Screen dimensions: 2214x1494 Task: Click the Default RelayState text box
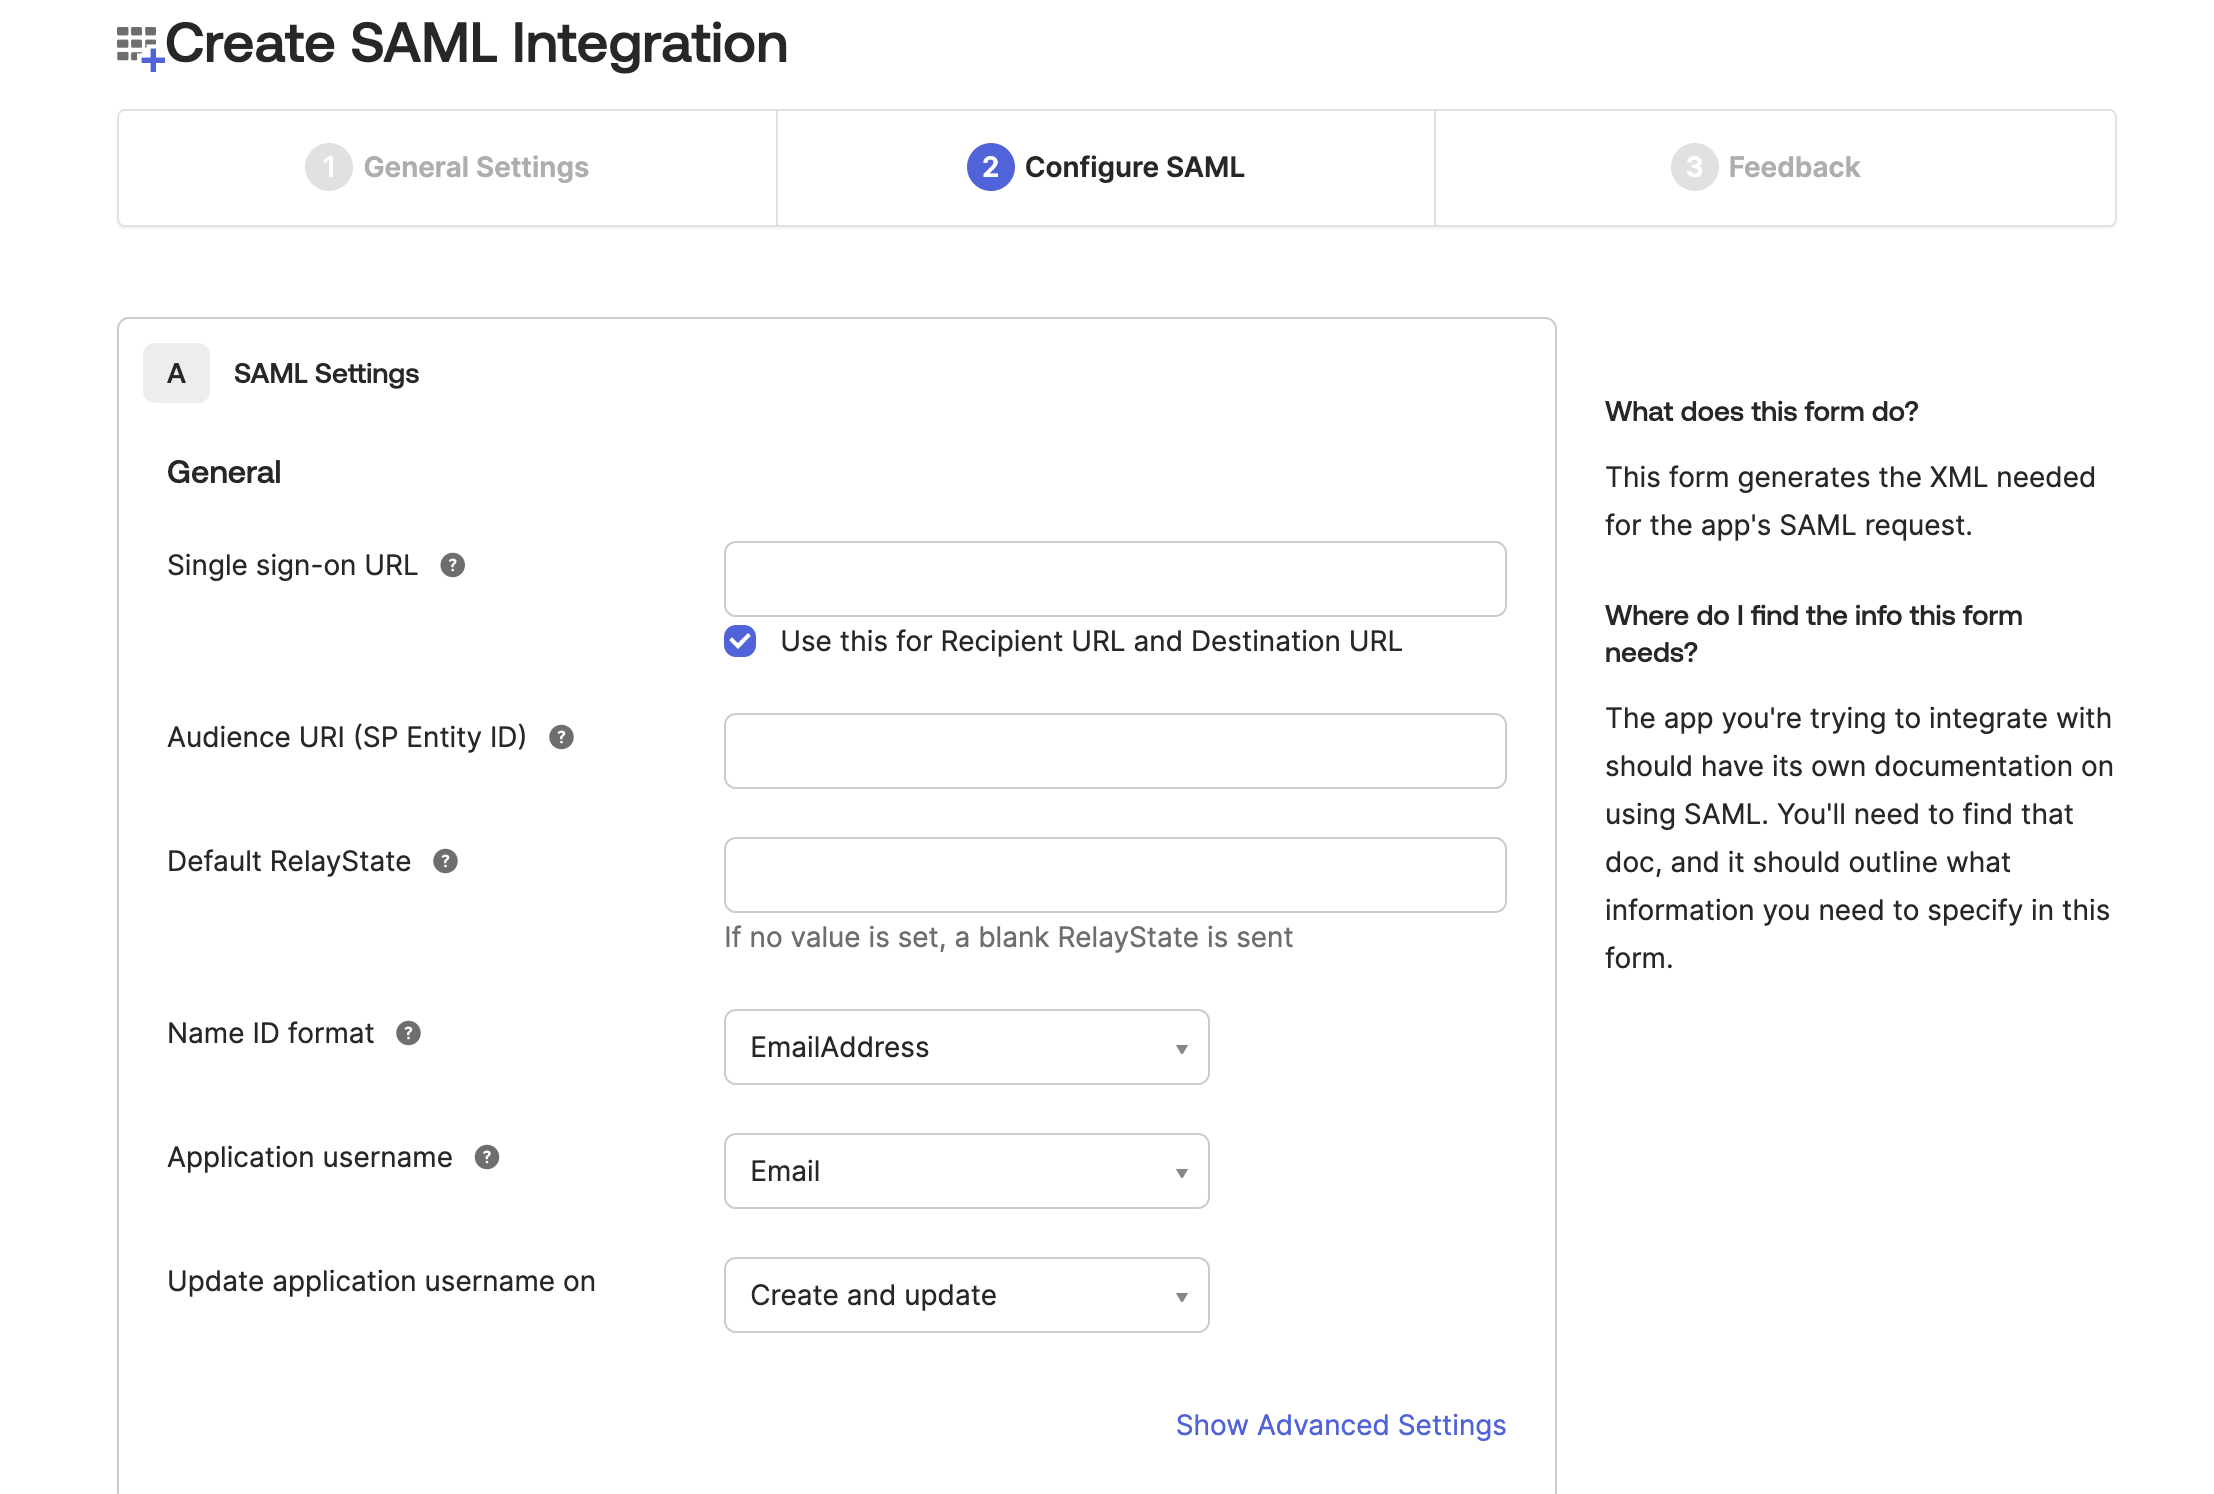[1114, 876]
